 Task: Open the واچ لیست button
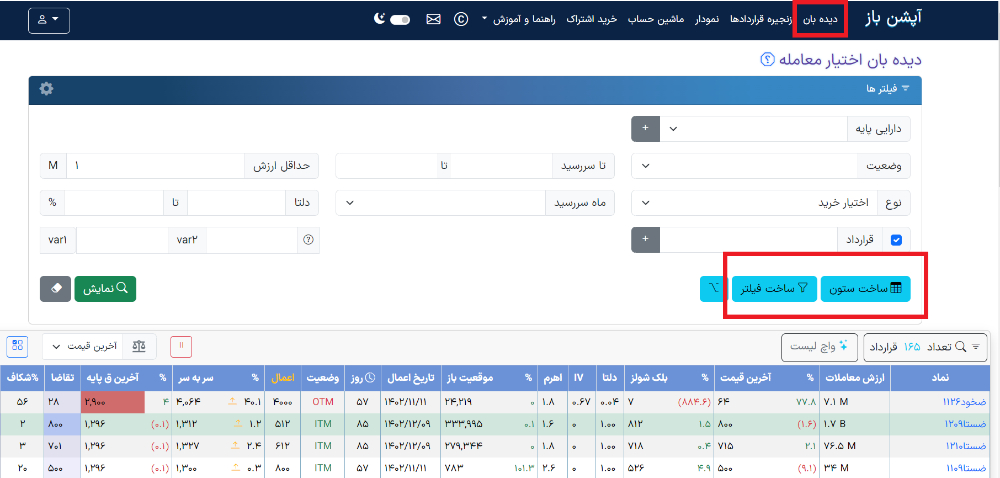coord(819,347)
